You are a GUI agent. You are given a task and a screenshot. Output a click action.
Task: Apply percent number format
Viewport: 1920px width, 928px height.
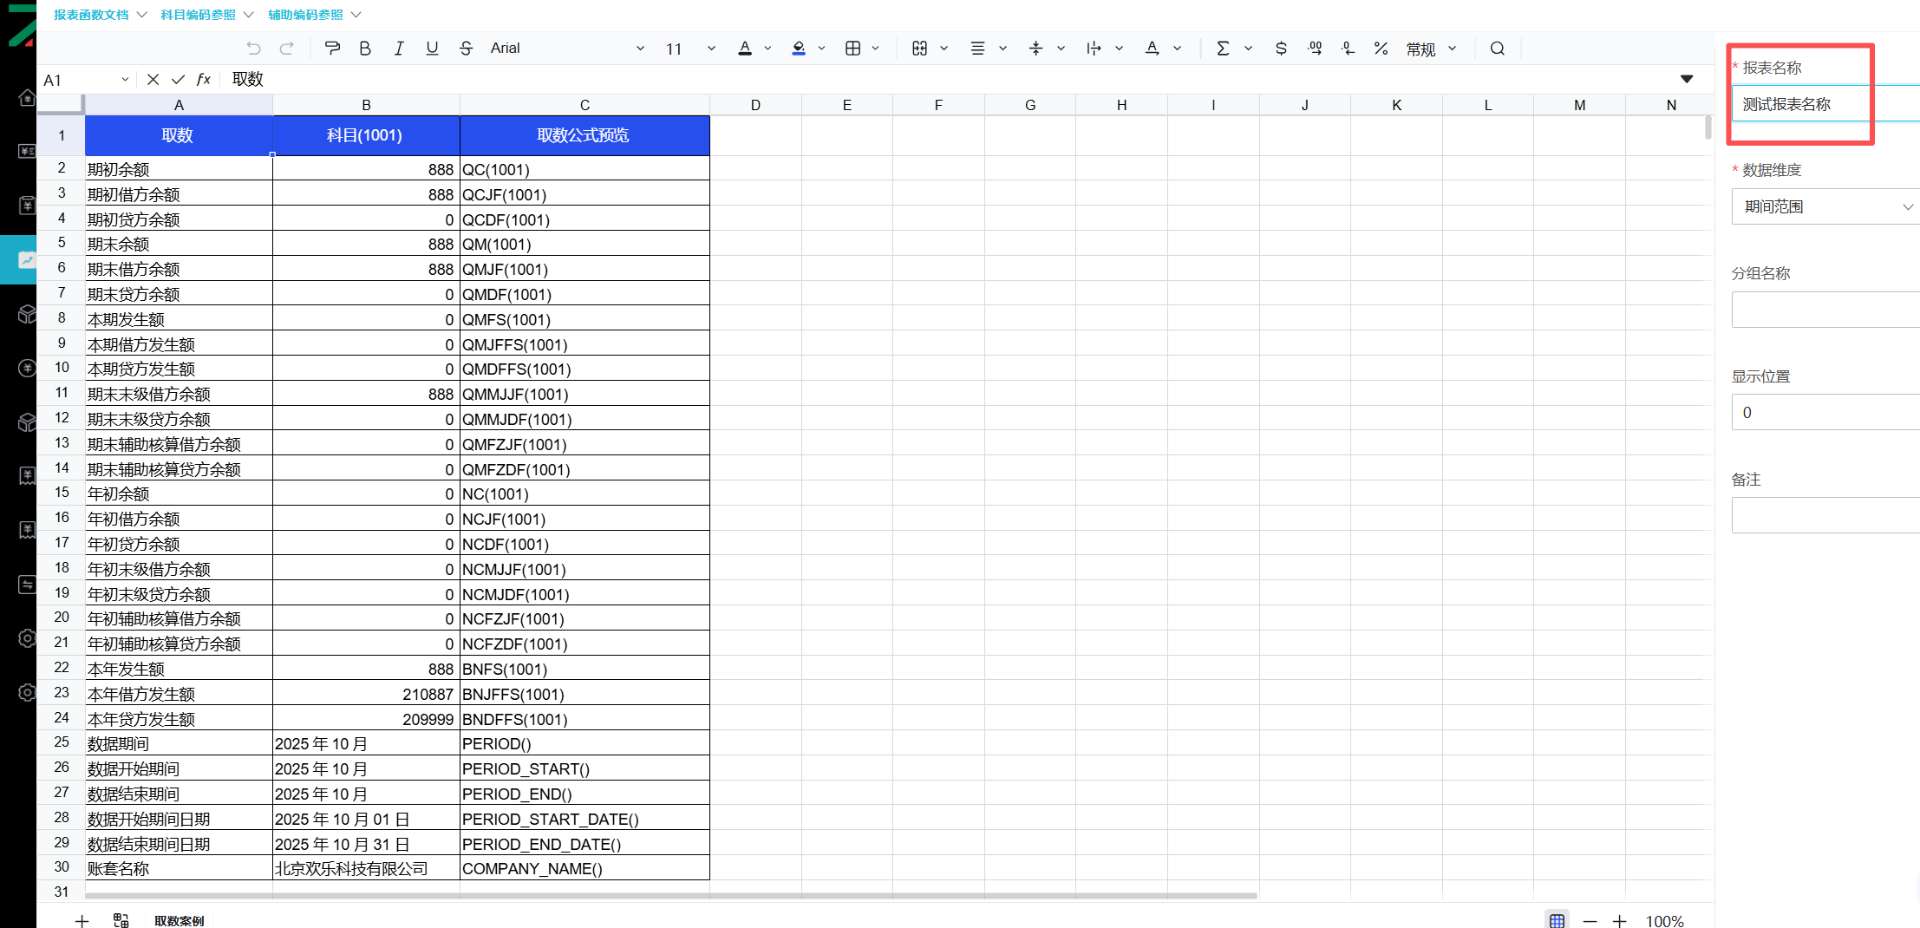click(x=1380, y=48)
